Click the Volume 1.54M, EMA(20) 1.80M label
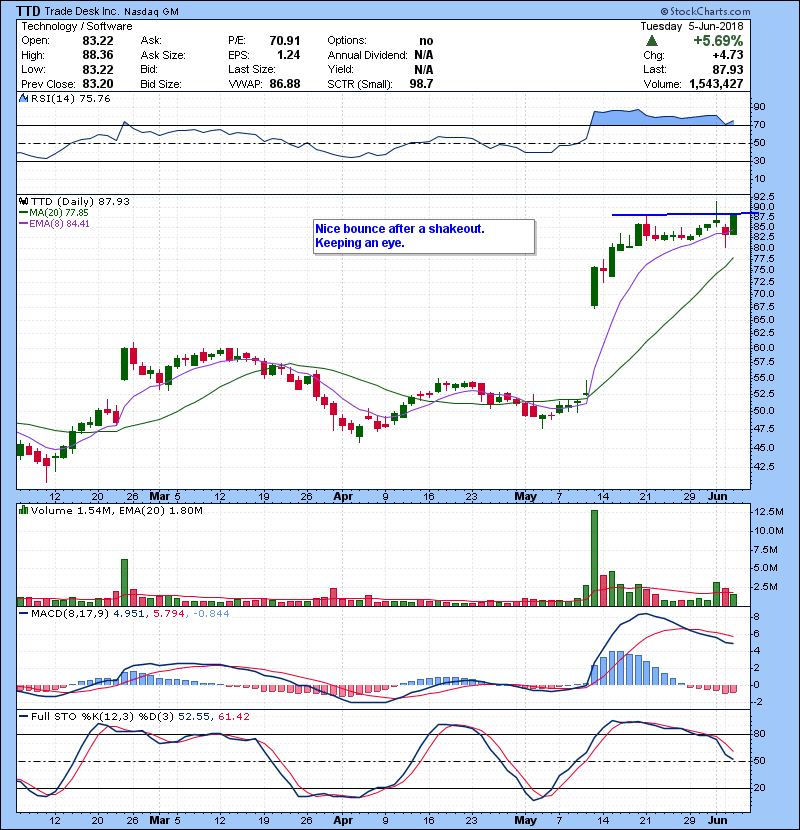Viewport: 800px width, 830px height. pyautogui.click(x=116, y=510)
